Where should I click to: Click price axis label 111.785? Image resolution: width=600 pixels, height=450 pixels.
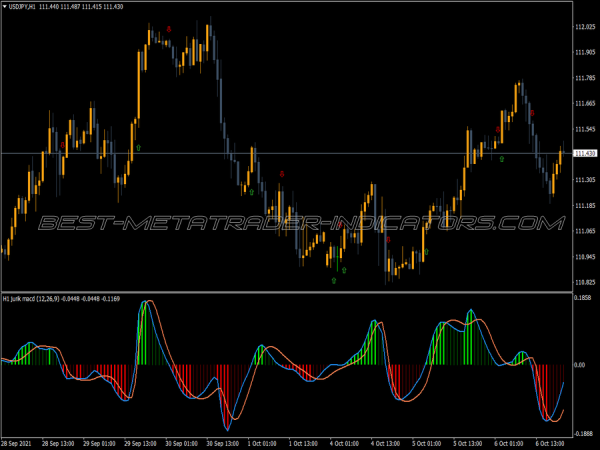pyautogui.click(x=585, y=78)
